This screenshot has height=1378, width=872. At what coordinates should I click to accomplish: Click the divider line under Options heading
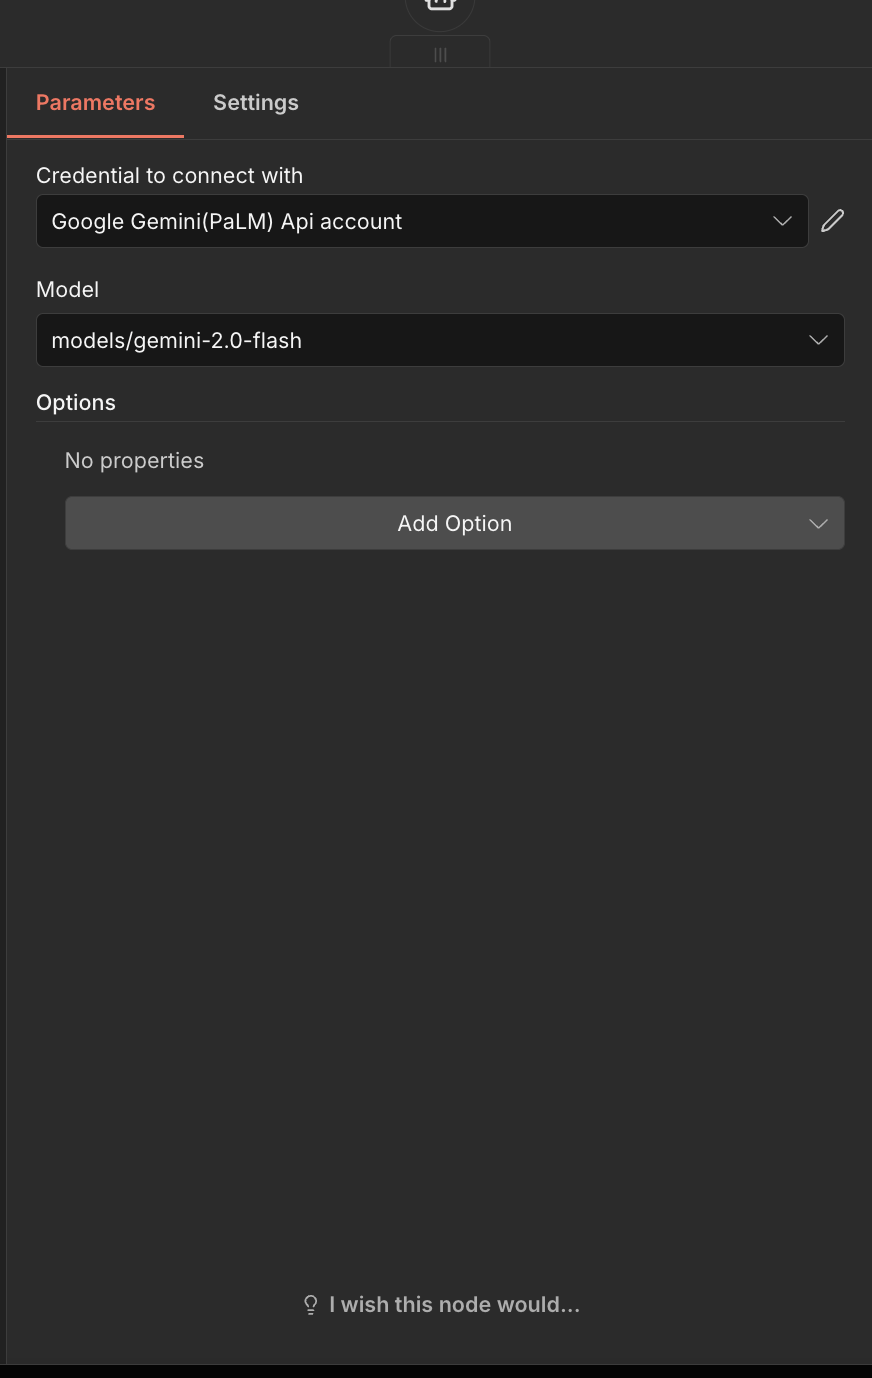(440, 422)
